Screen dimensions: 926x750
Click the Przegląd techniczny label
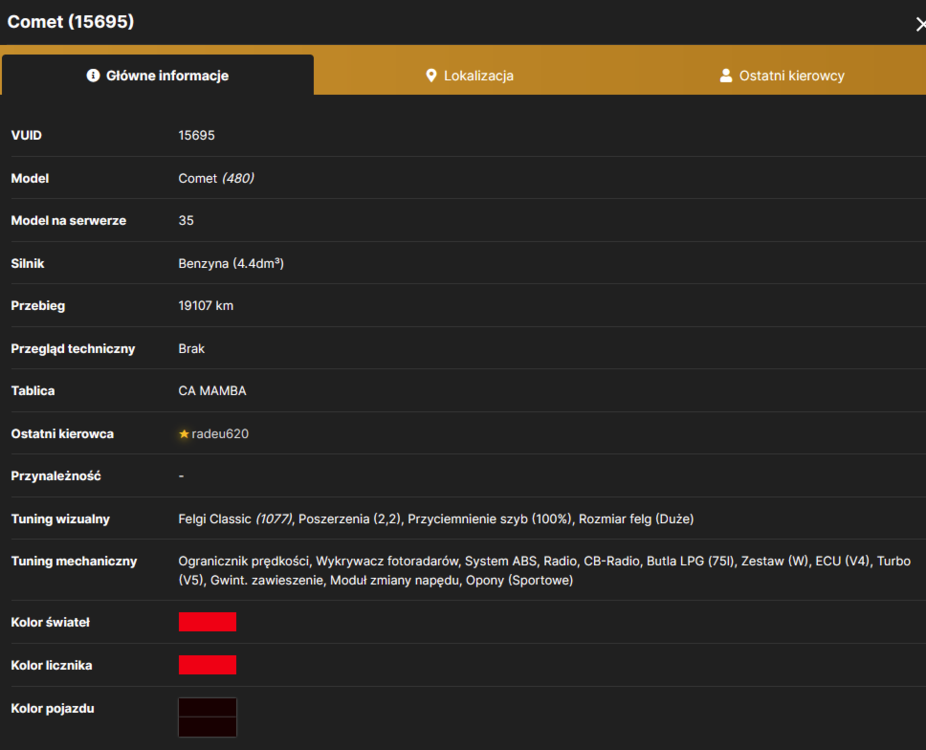73,348
